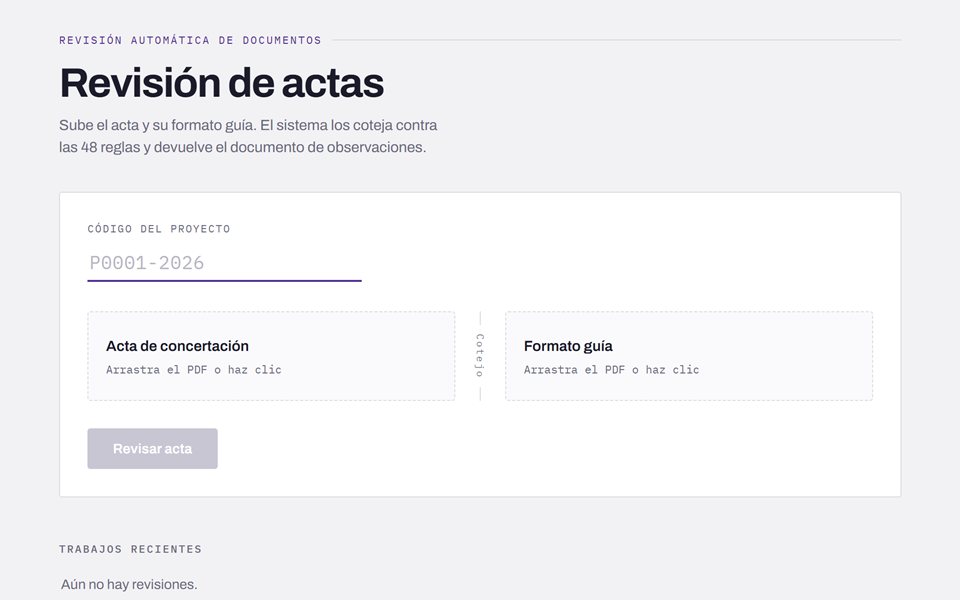The image size is (960, 600).
Task: Open the Formato guía upload zone
Action: 689,356
